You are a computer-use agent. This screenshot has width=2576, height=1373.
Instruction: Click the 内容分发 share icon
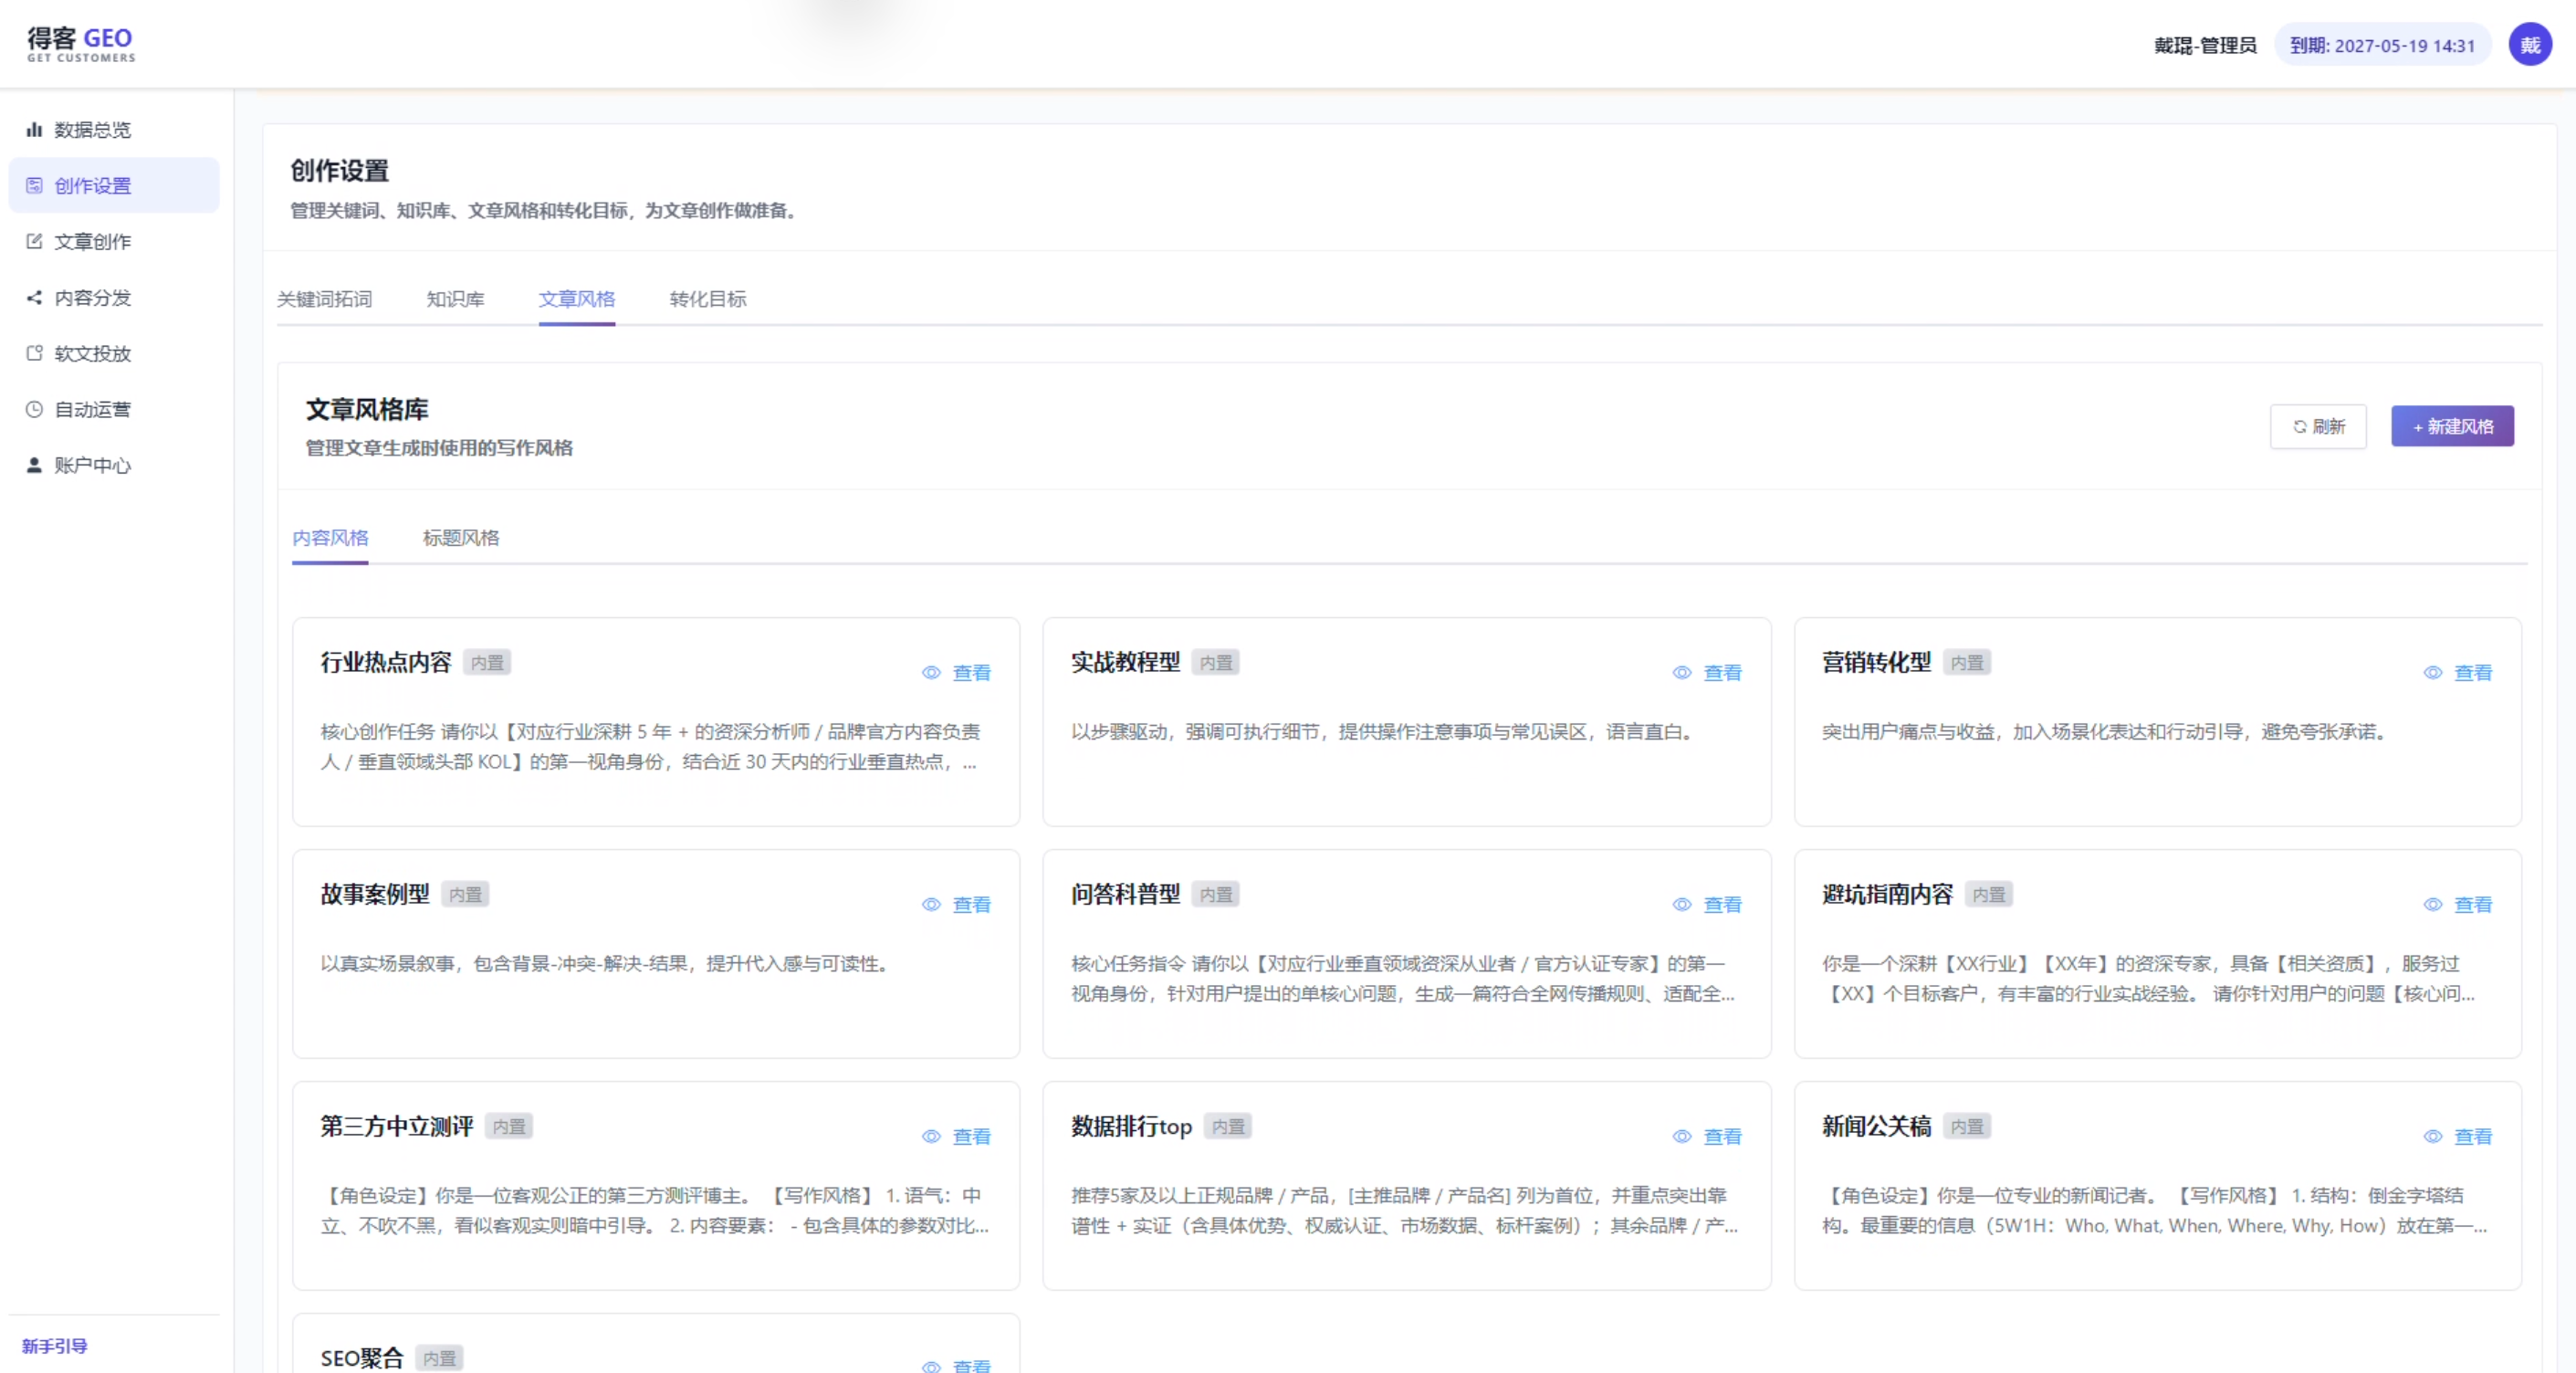pyautogui.click(x=34, y=297)
